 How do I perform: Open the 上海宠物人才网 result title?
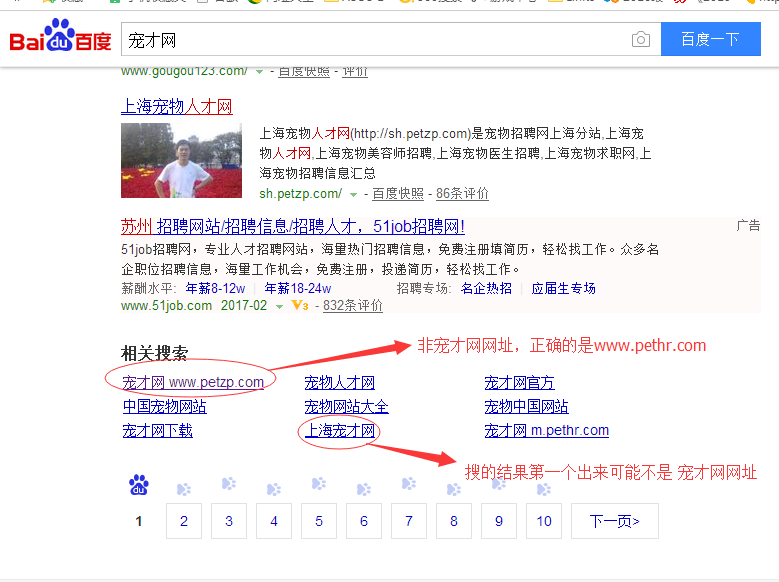(x=176, y=106)
